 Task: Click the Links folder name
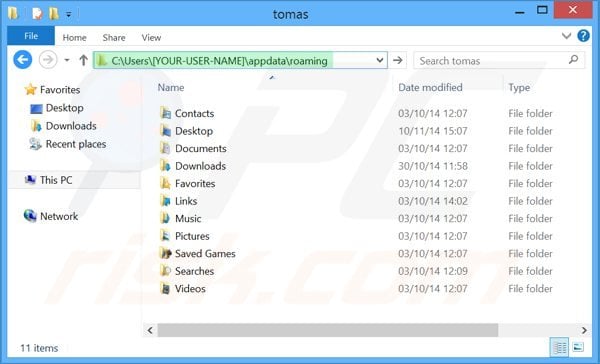tap(186, 201)
